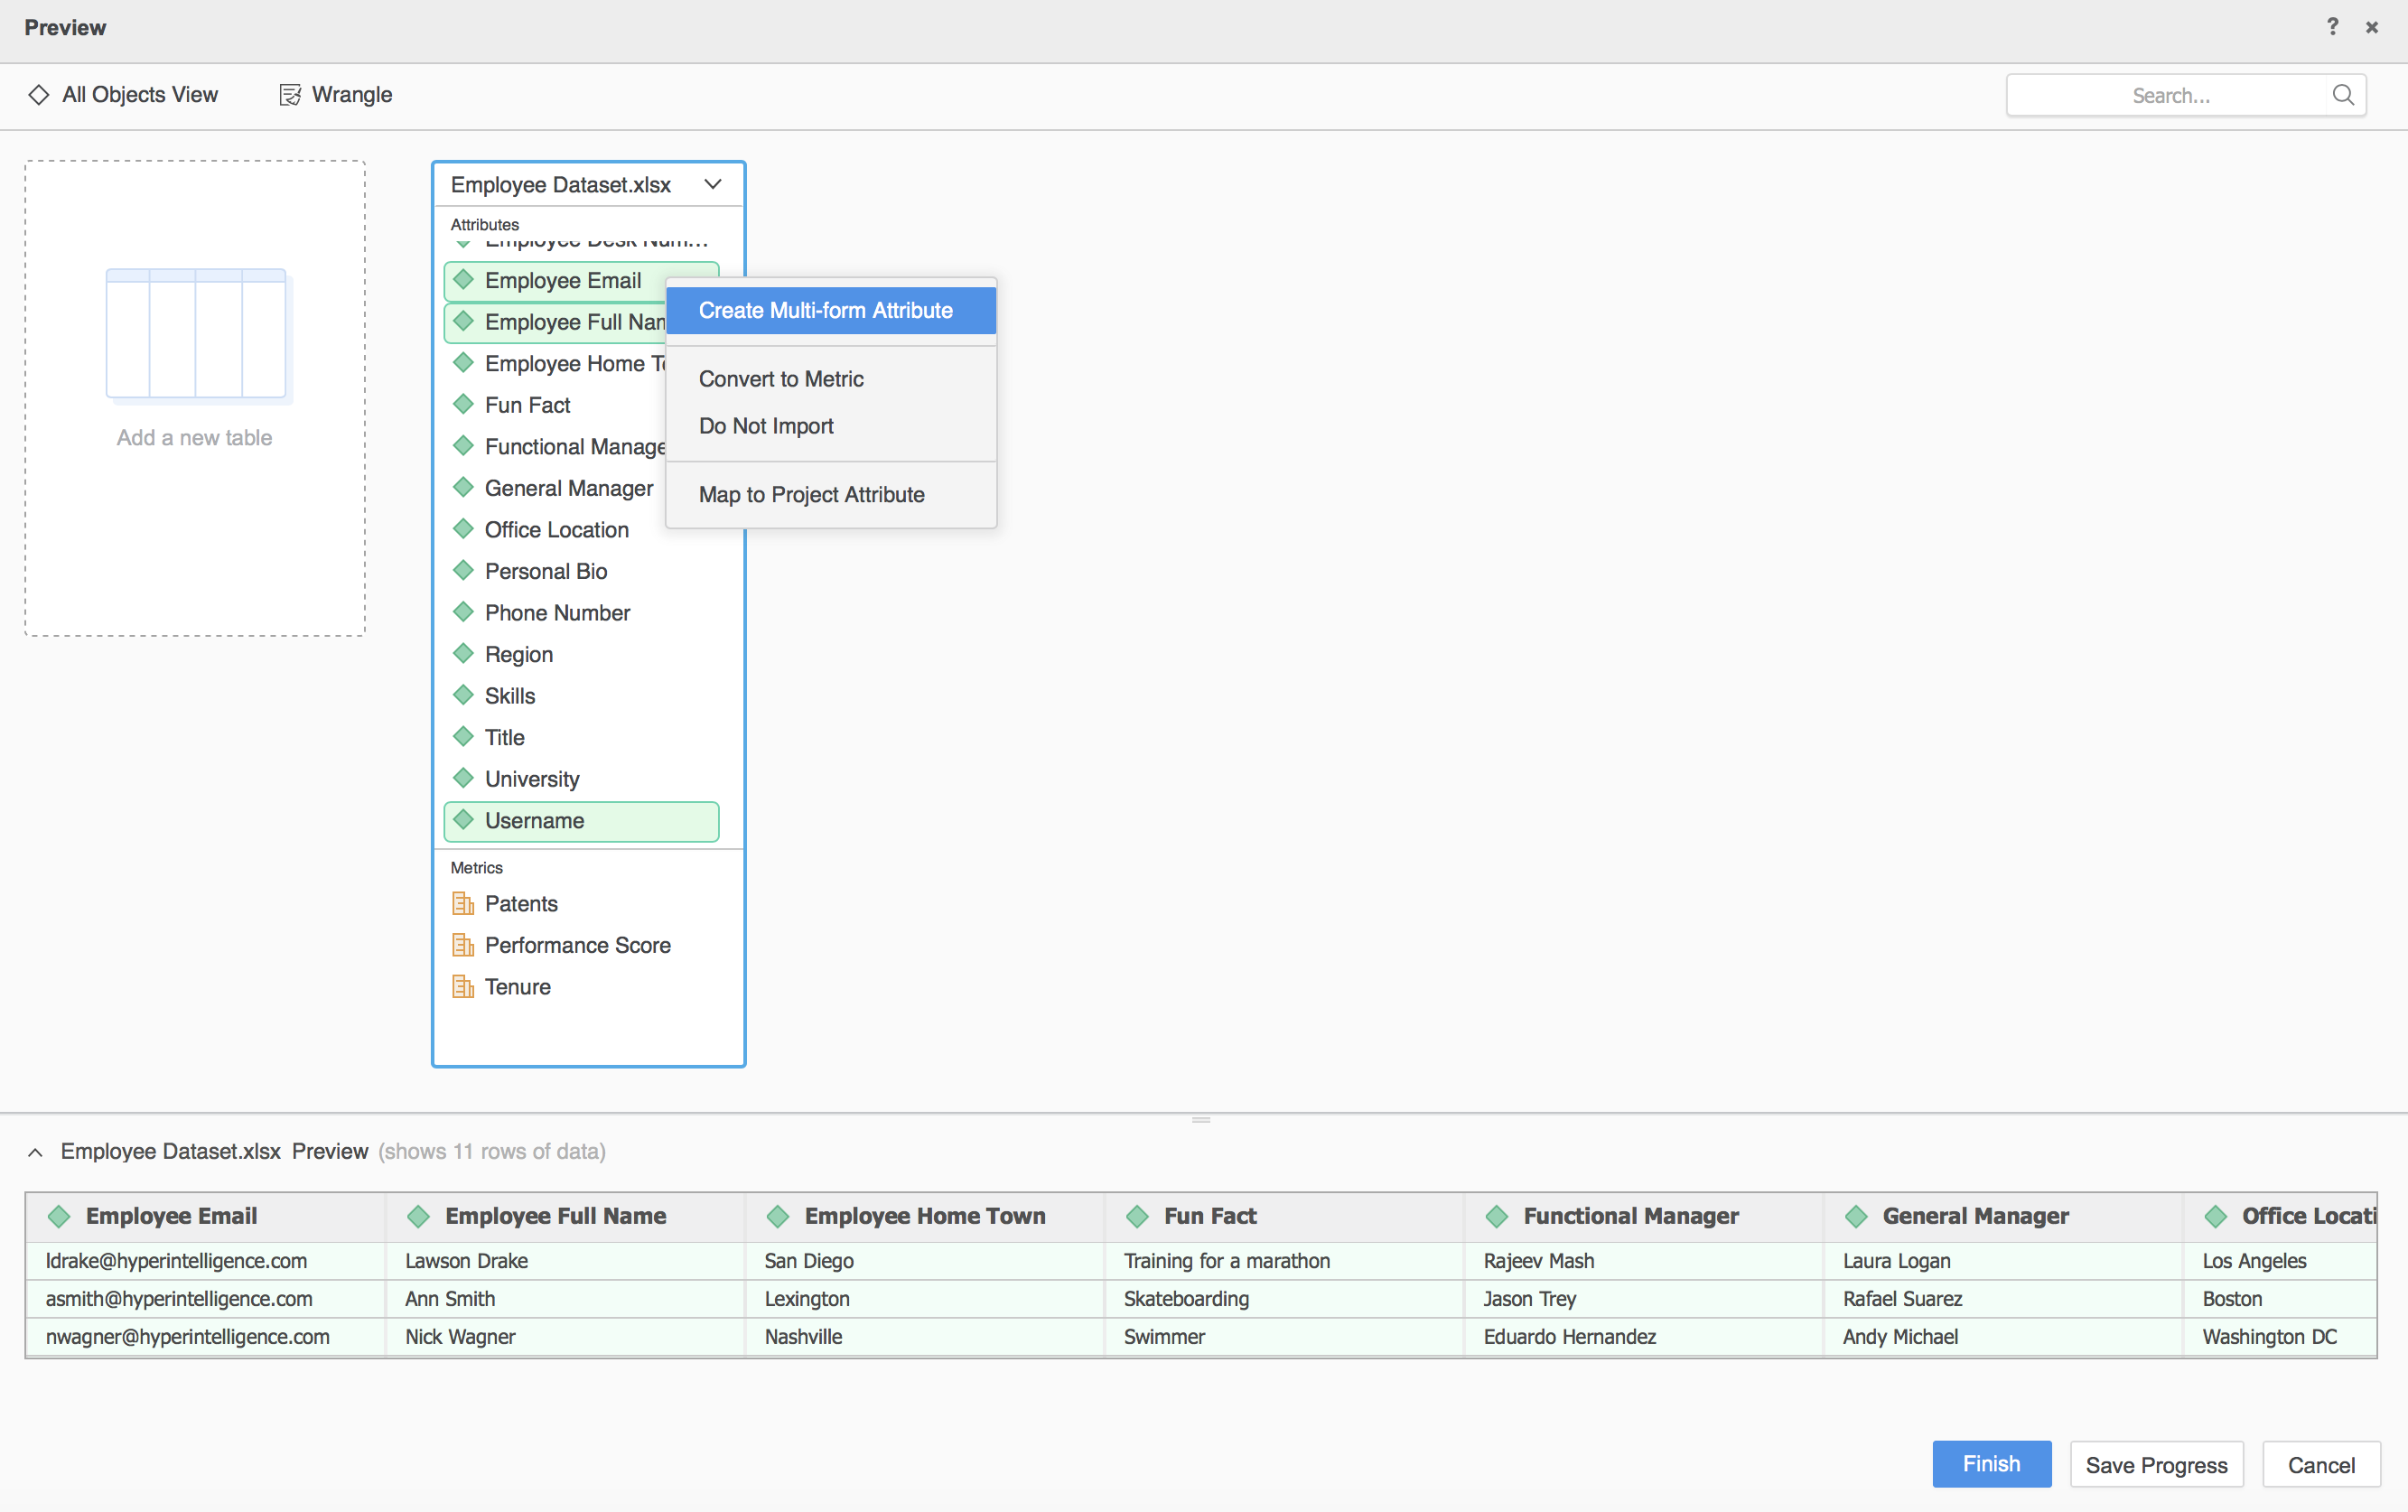Screen dimensions: 2408x1512
Task: Click Save Progress
Action: [x=2156, y=1463]
